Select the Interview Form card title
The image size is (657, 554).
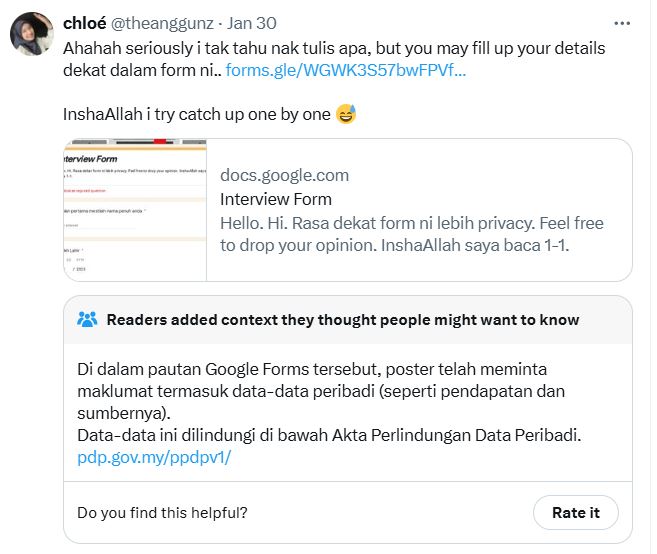[275, 199]
